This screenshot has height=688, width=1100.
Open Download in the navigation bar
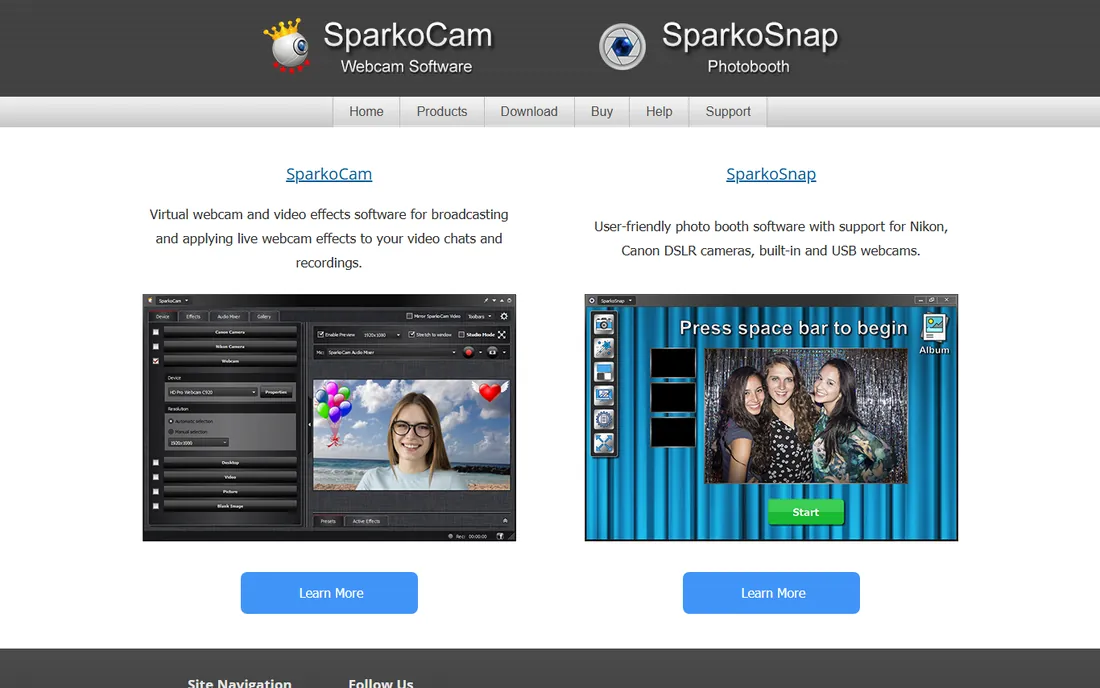point(529,112)
